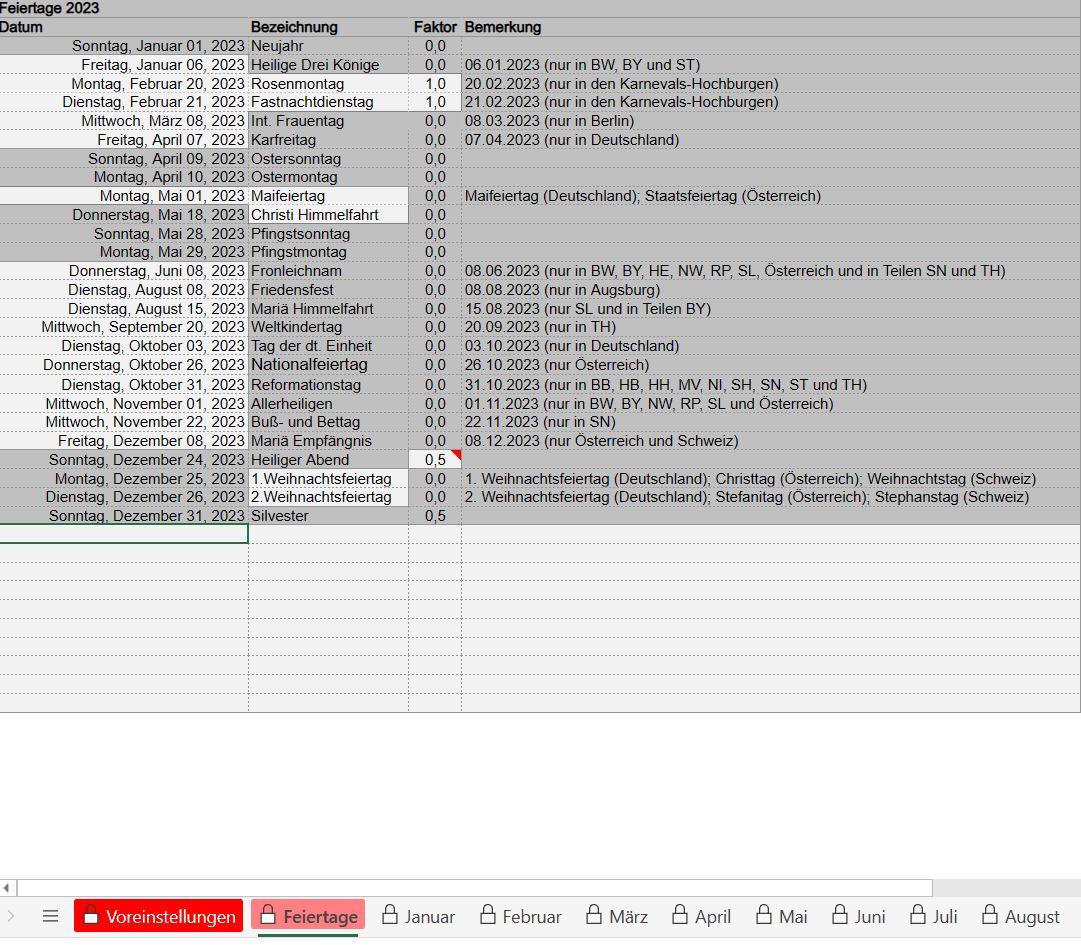Select the Bemerkung column header
This screenshot has height=945, width=1081.
pos(771,27)
